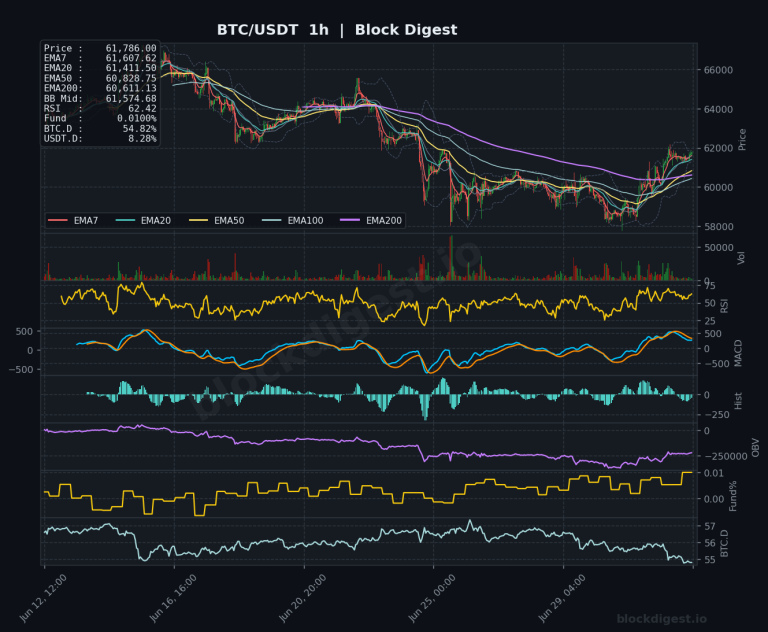Click the EMA7 legend entry
The width and height of the screenshot is (768, 632).
[x=73, y=220]
